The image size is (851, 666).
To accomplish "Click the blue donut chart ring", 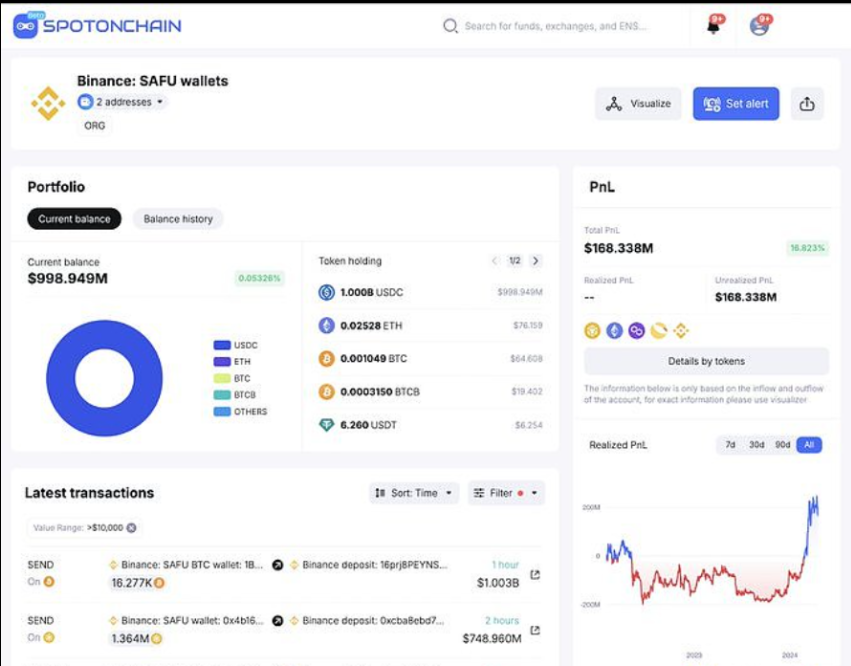I will click(x=60, y=378).
